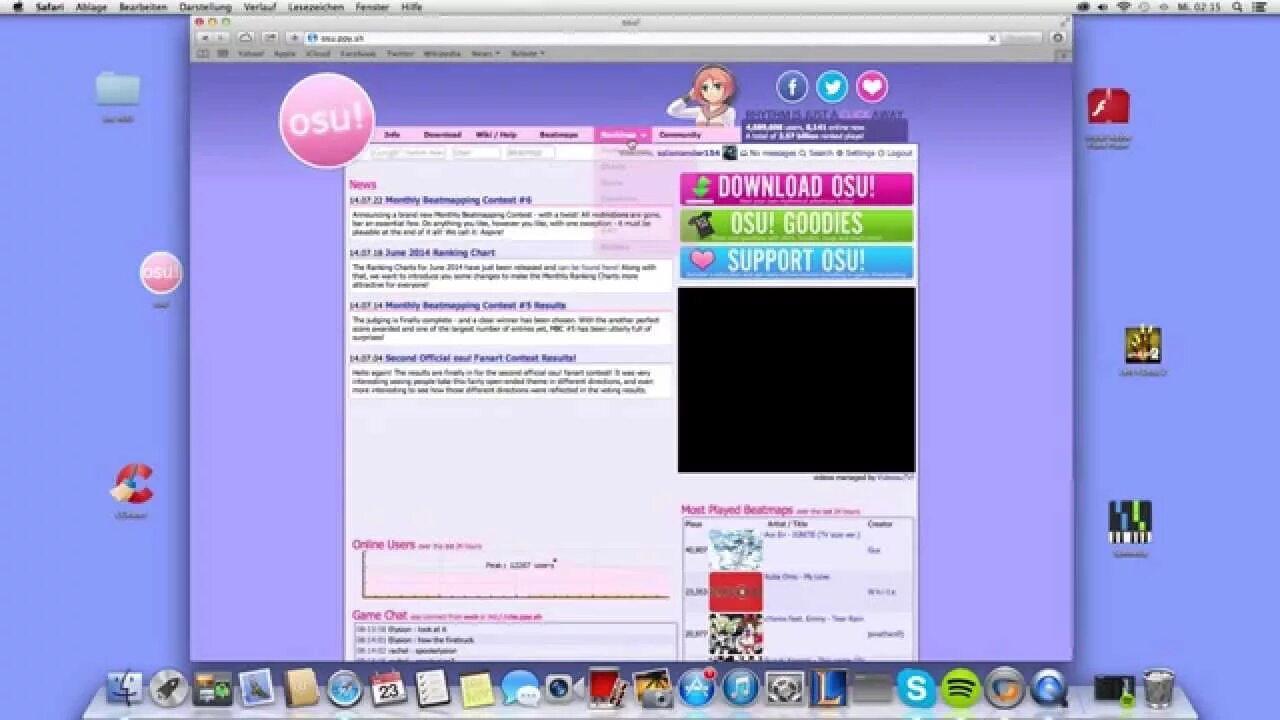The image size is (1280, 720).
Task: Click the DOWNLOAD OSU! banner
Action: tap(796, 189)
